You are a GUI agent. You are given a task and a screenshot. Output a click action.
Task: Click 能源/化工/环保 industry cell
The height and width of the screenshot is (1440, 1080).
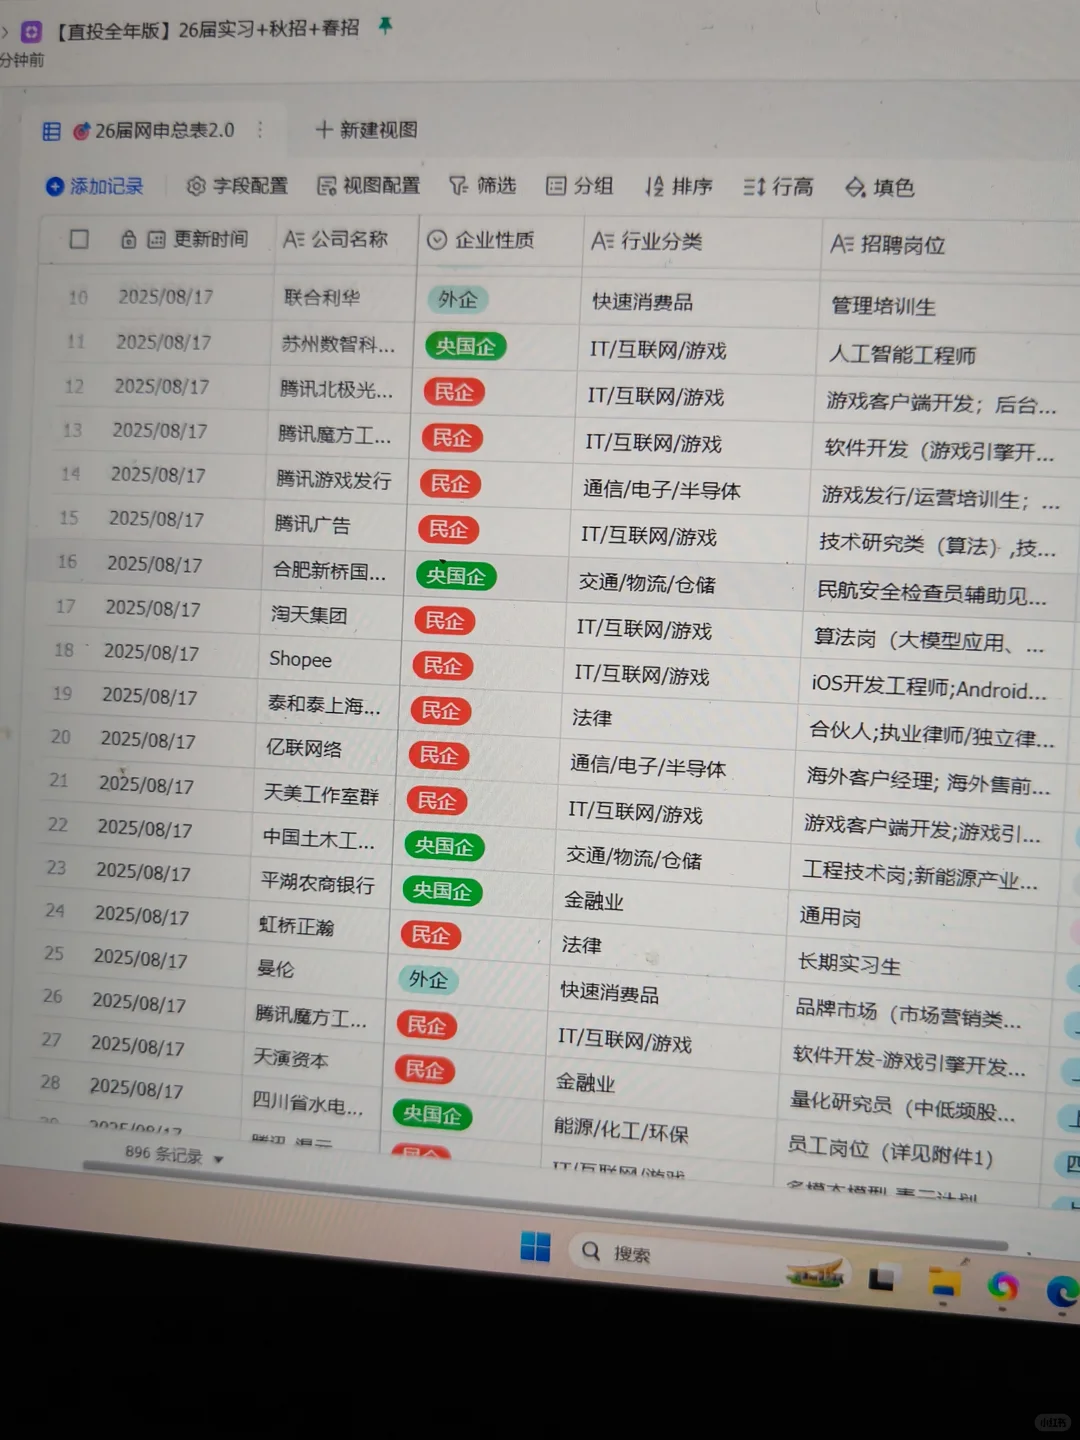point(621,1131)
